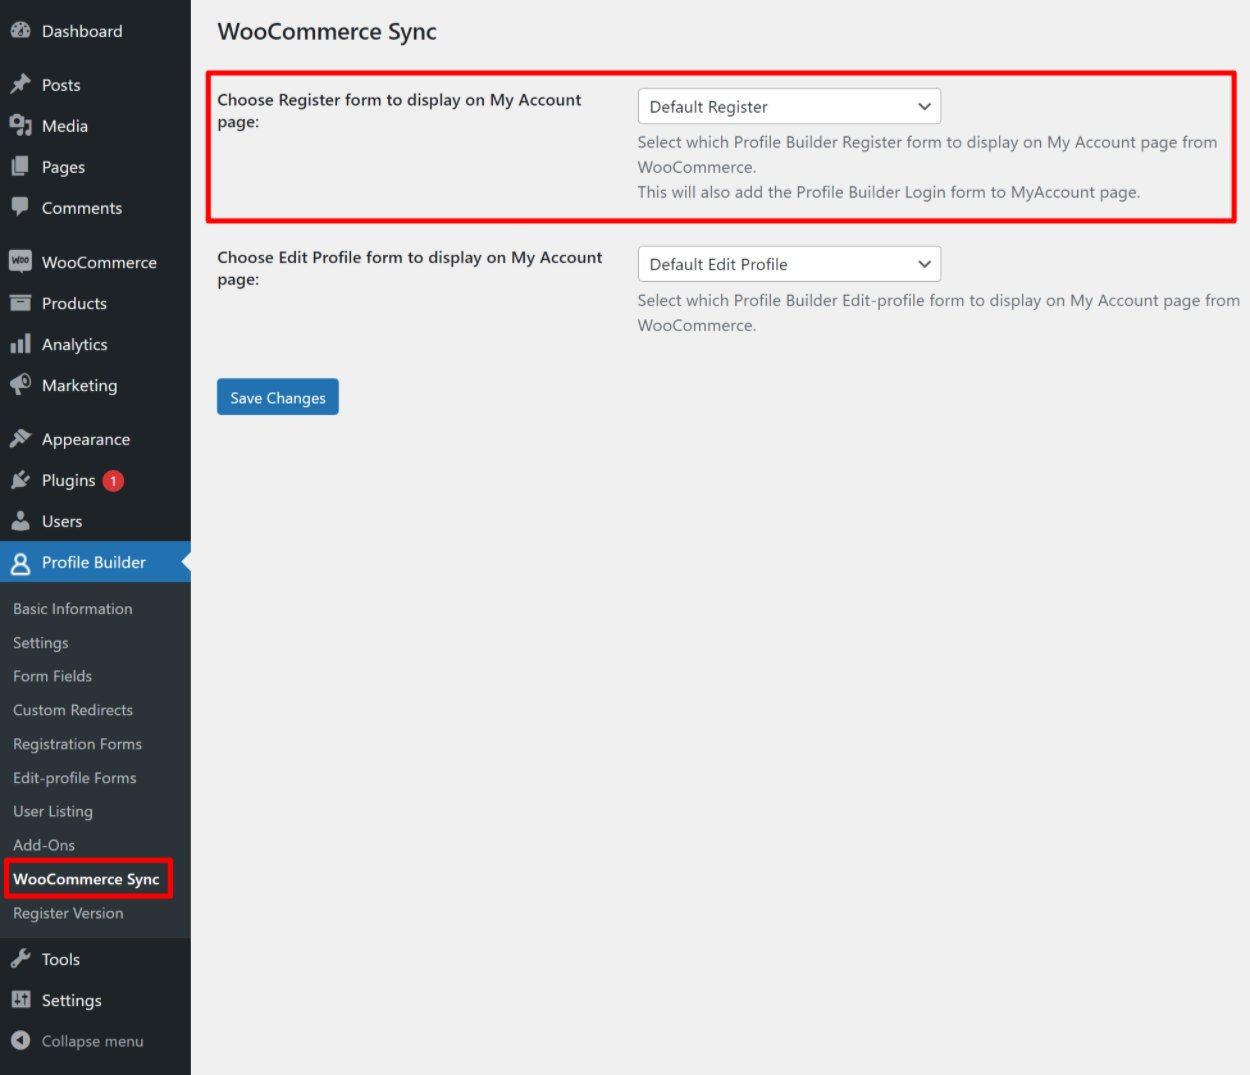Click the Users person icon
1250x1075 pixels.
(20, 521)
